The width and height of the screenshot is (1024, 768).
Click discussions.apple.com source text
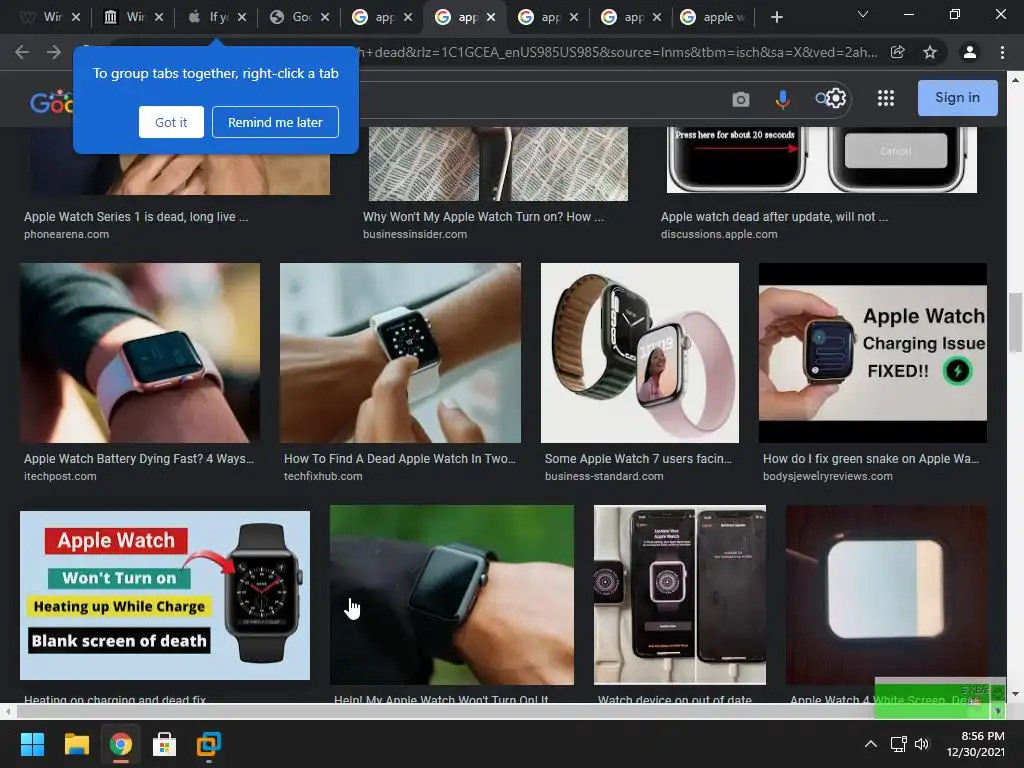click(x=719, y=234)
